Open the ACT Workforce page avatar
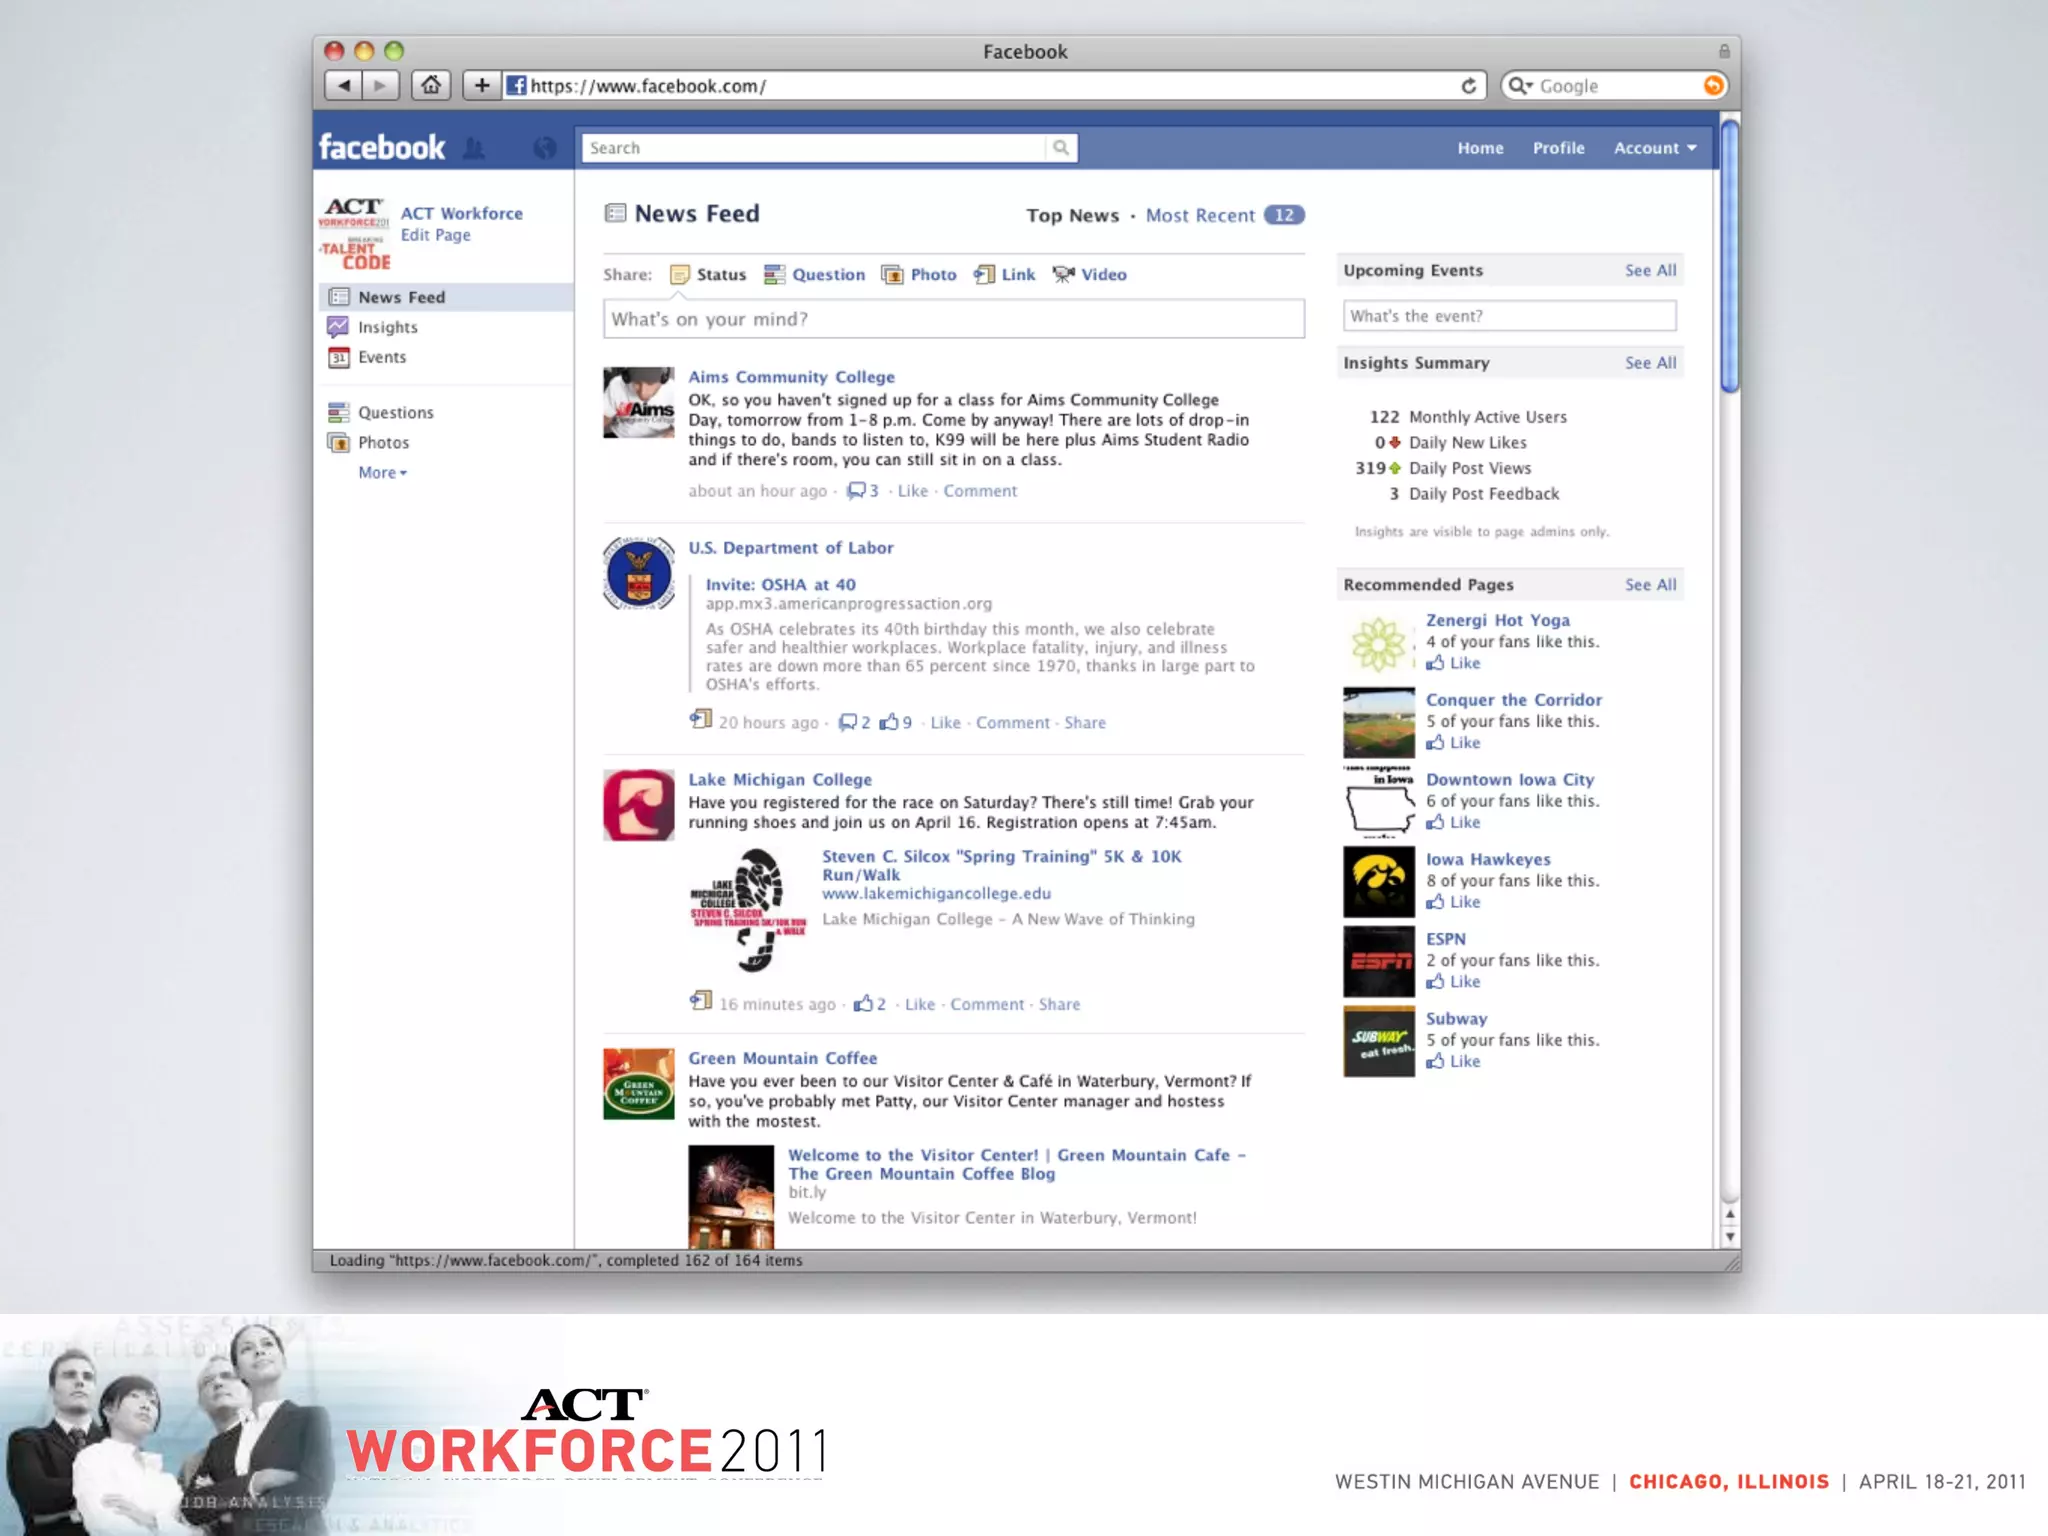This screenshot has height=1536, width=2048. point(355,234)
